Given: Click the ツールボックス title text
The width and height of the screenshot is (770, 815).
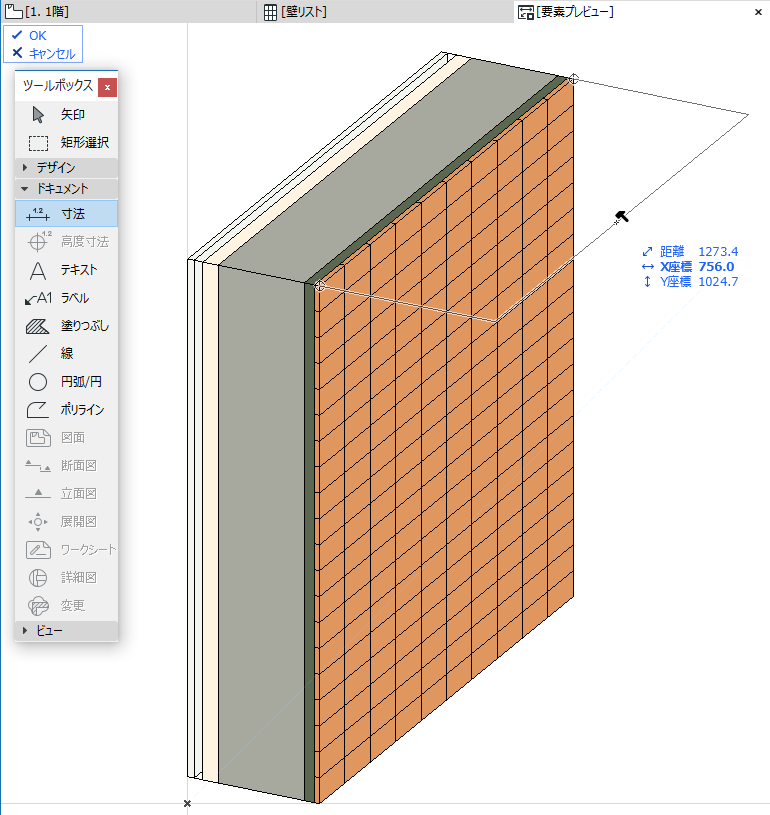Looking at the screenshot, I should point(58,85).
